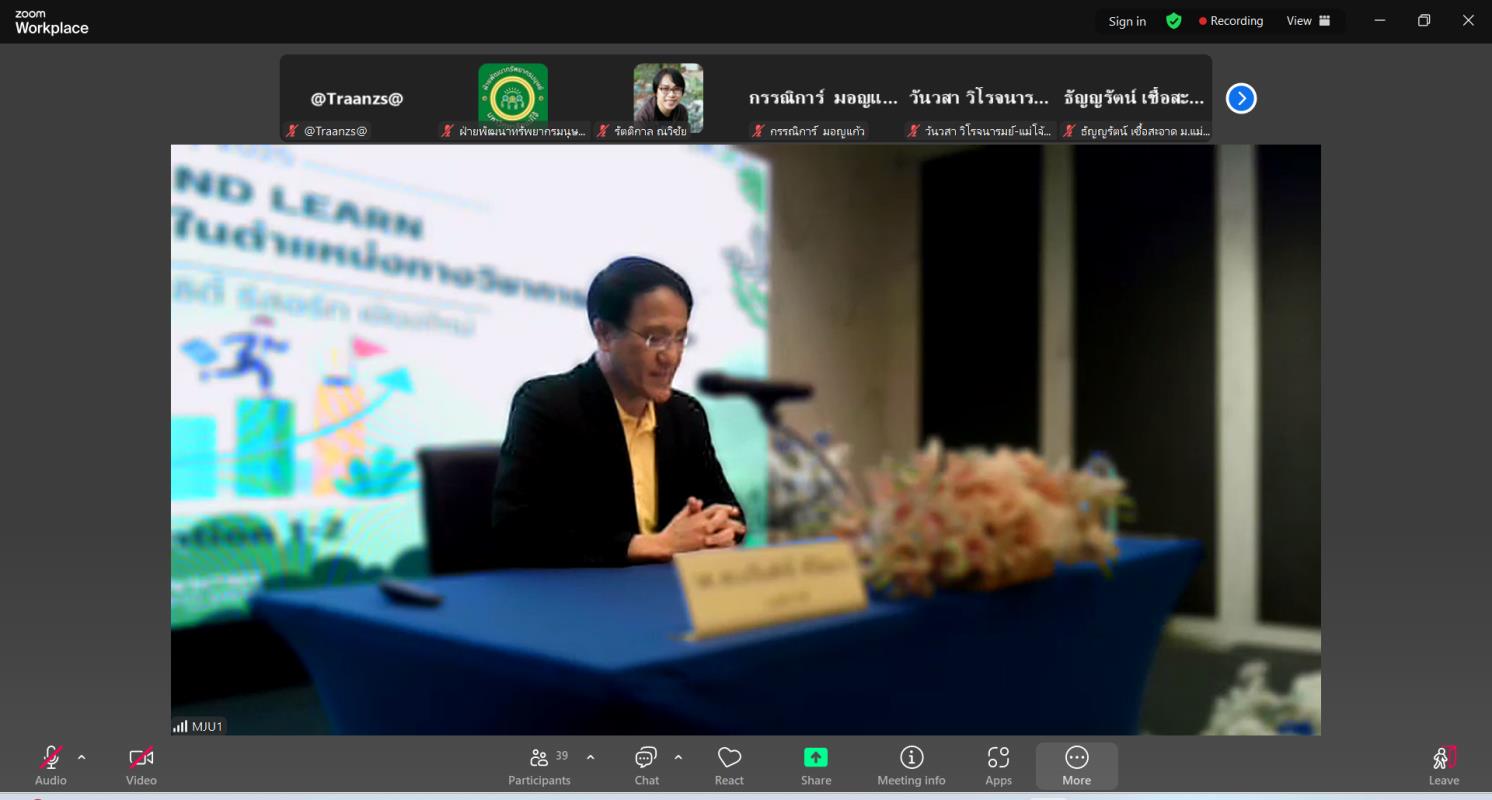Open the More options menu
This screenshot has width=1492, height=800.
coord(1076,766)
